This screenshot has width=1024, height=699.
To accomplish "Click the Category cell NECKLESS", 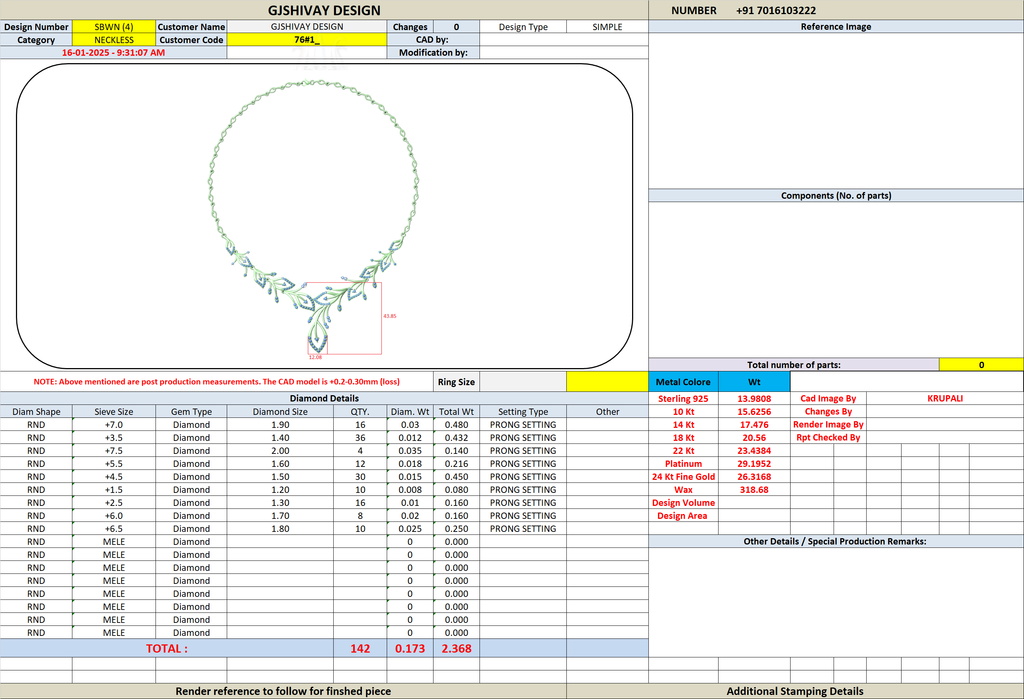I will click(x=114, y=40).
